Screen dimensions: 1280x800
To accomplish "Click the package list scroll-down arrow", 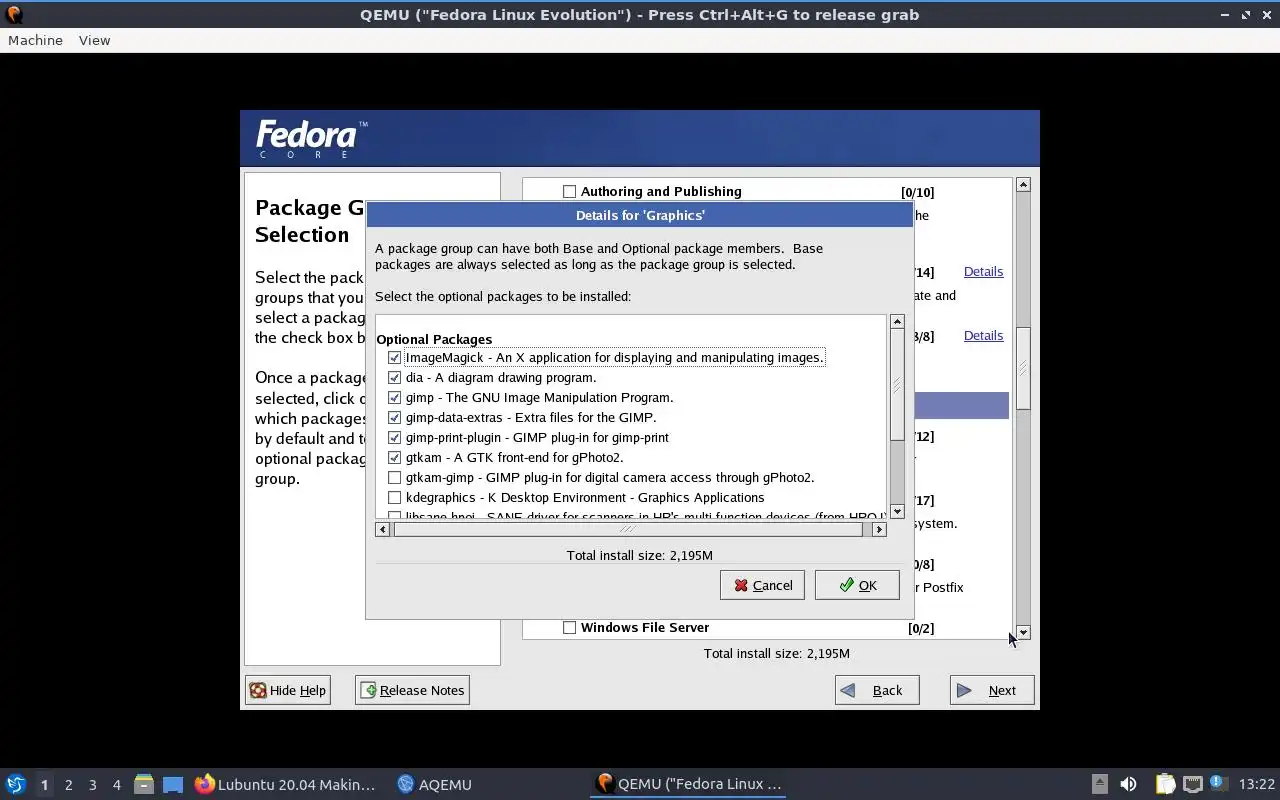I will [x=897, y=511].
